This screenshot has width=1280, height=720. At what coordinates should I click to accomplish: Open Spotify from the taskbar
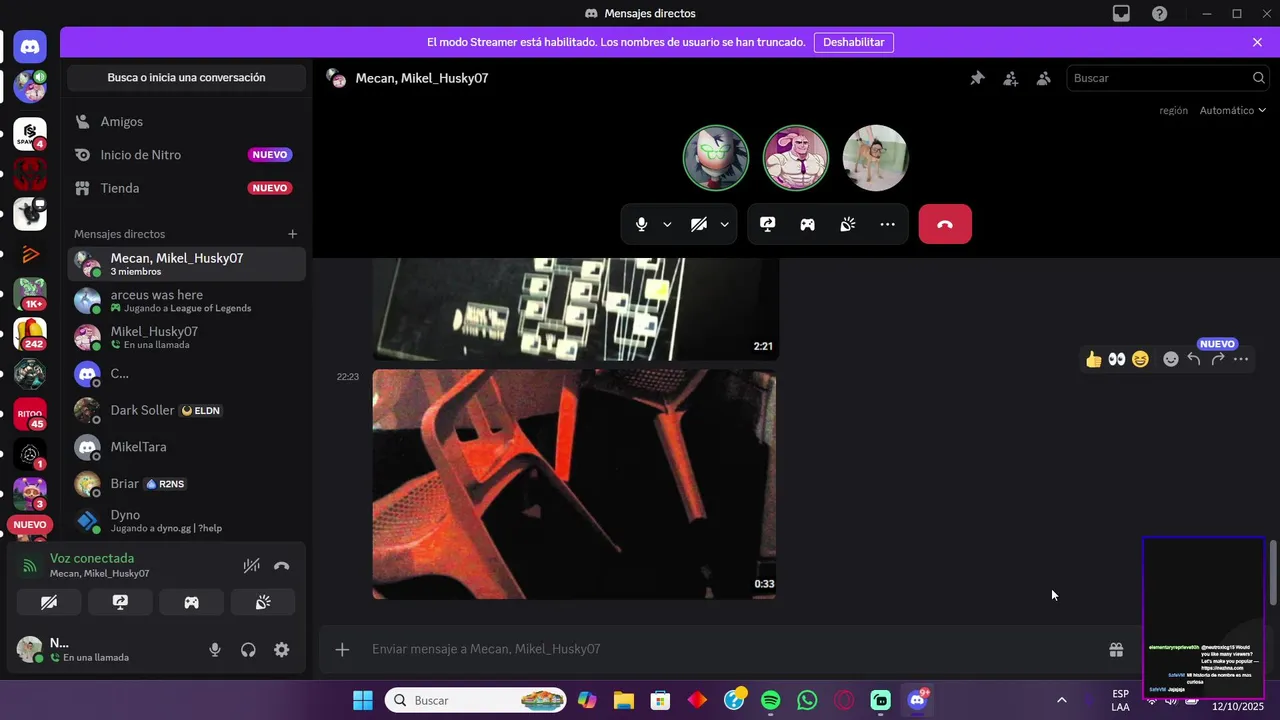770,700
